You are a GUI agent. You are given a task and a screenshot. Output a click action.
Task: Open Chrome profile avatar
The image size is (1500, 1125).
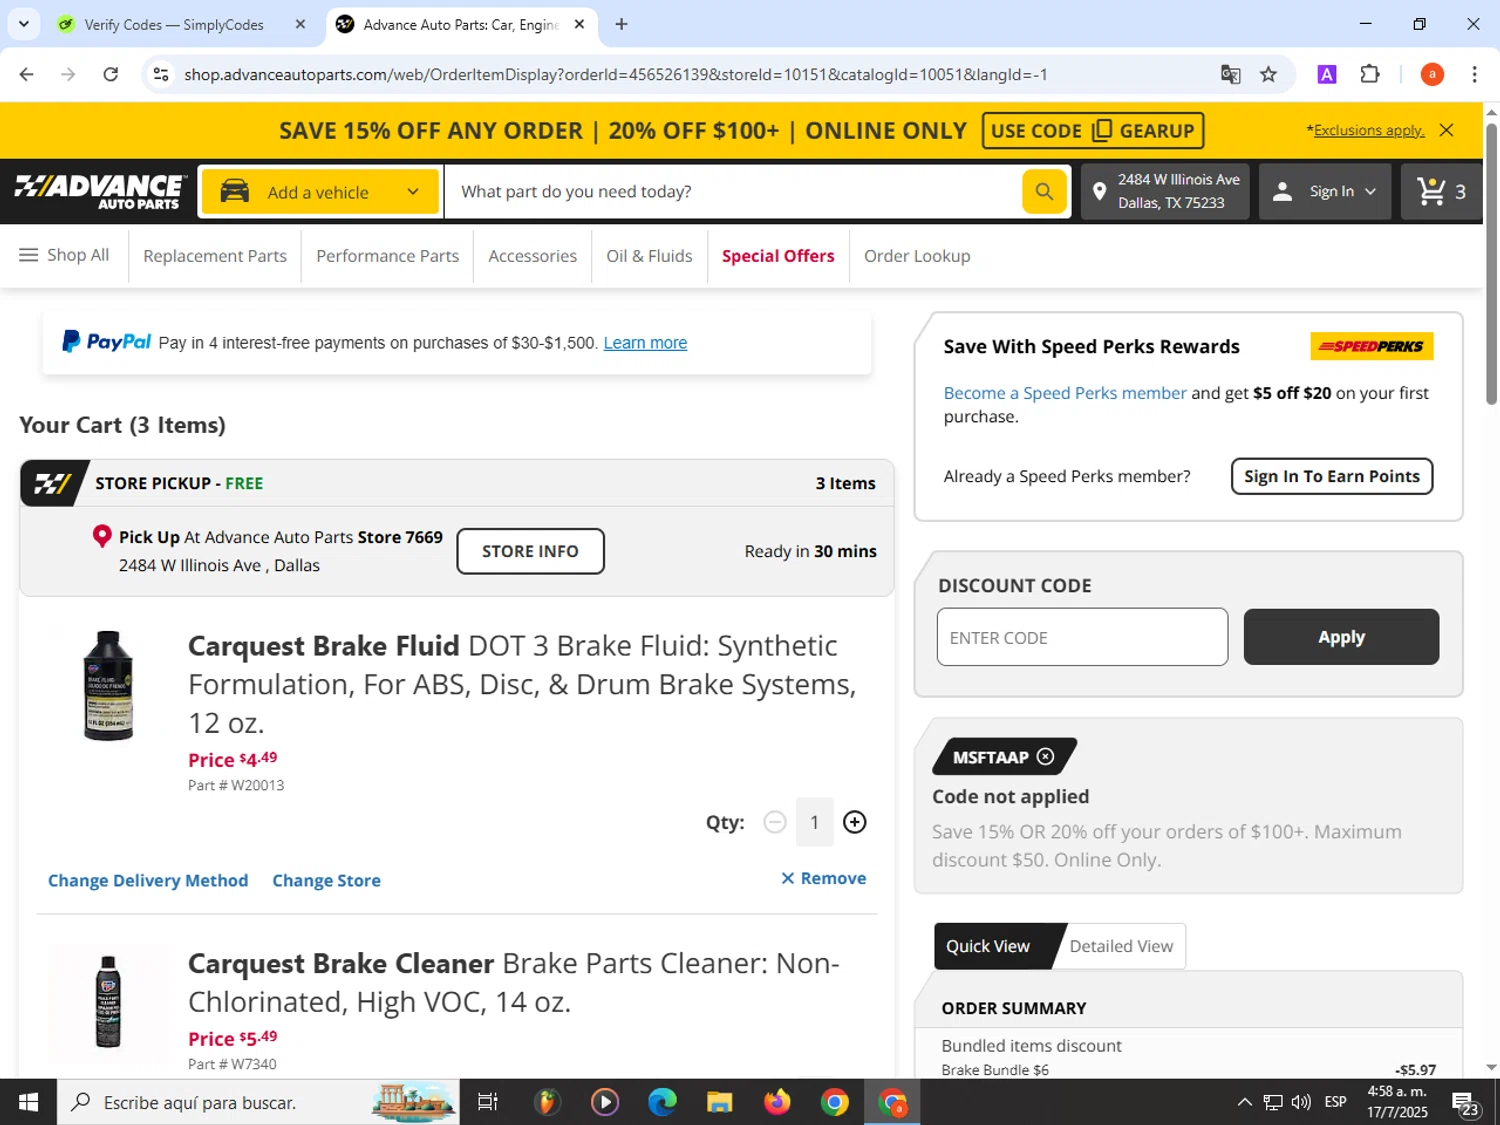tap(1432, 74)
